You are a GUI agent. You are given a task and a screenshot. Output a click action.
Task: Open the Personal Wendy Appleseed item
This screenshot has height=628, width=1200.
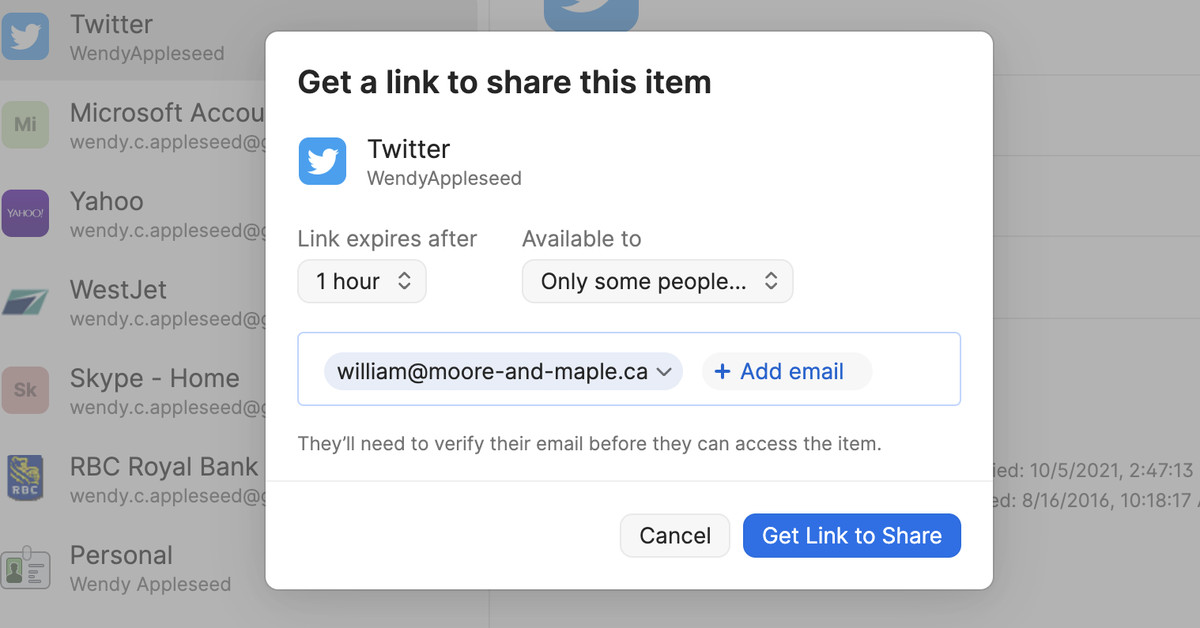[x=150, y=567]
